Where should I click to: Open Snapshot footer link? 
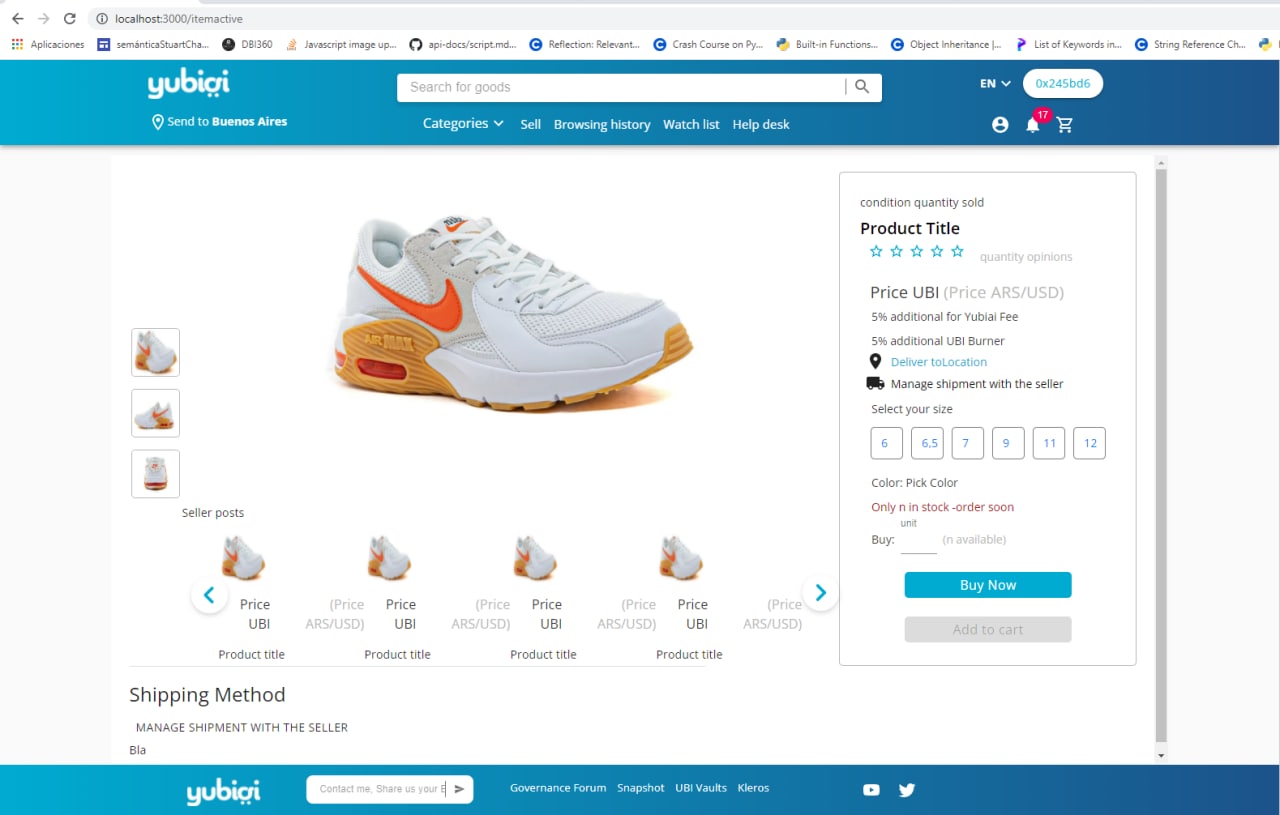pyautogui.click(x=641, y=788)
